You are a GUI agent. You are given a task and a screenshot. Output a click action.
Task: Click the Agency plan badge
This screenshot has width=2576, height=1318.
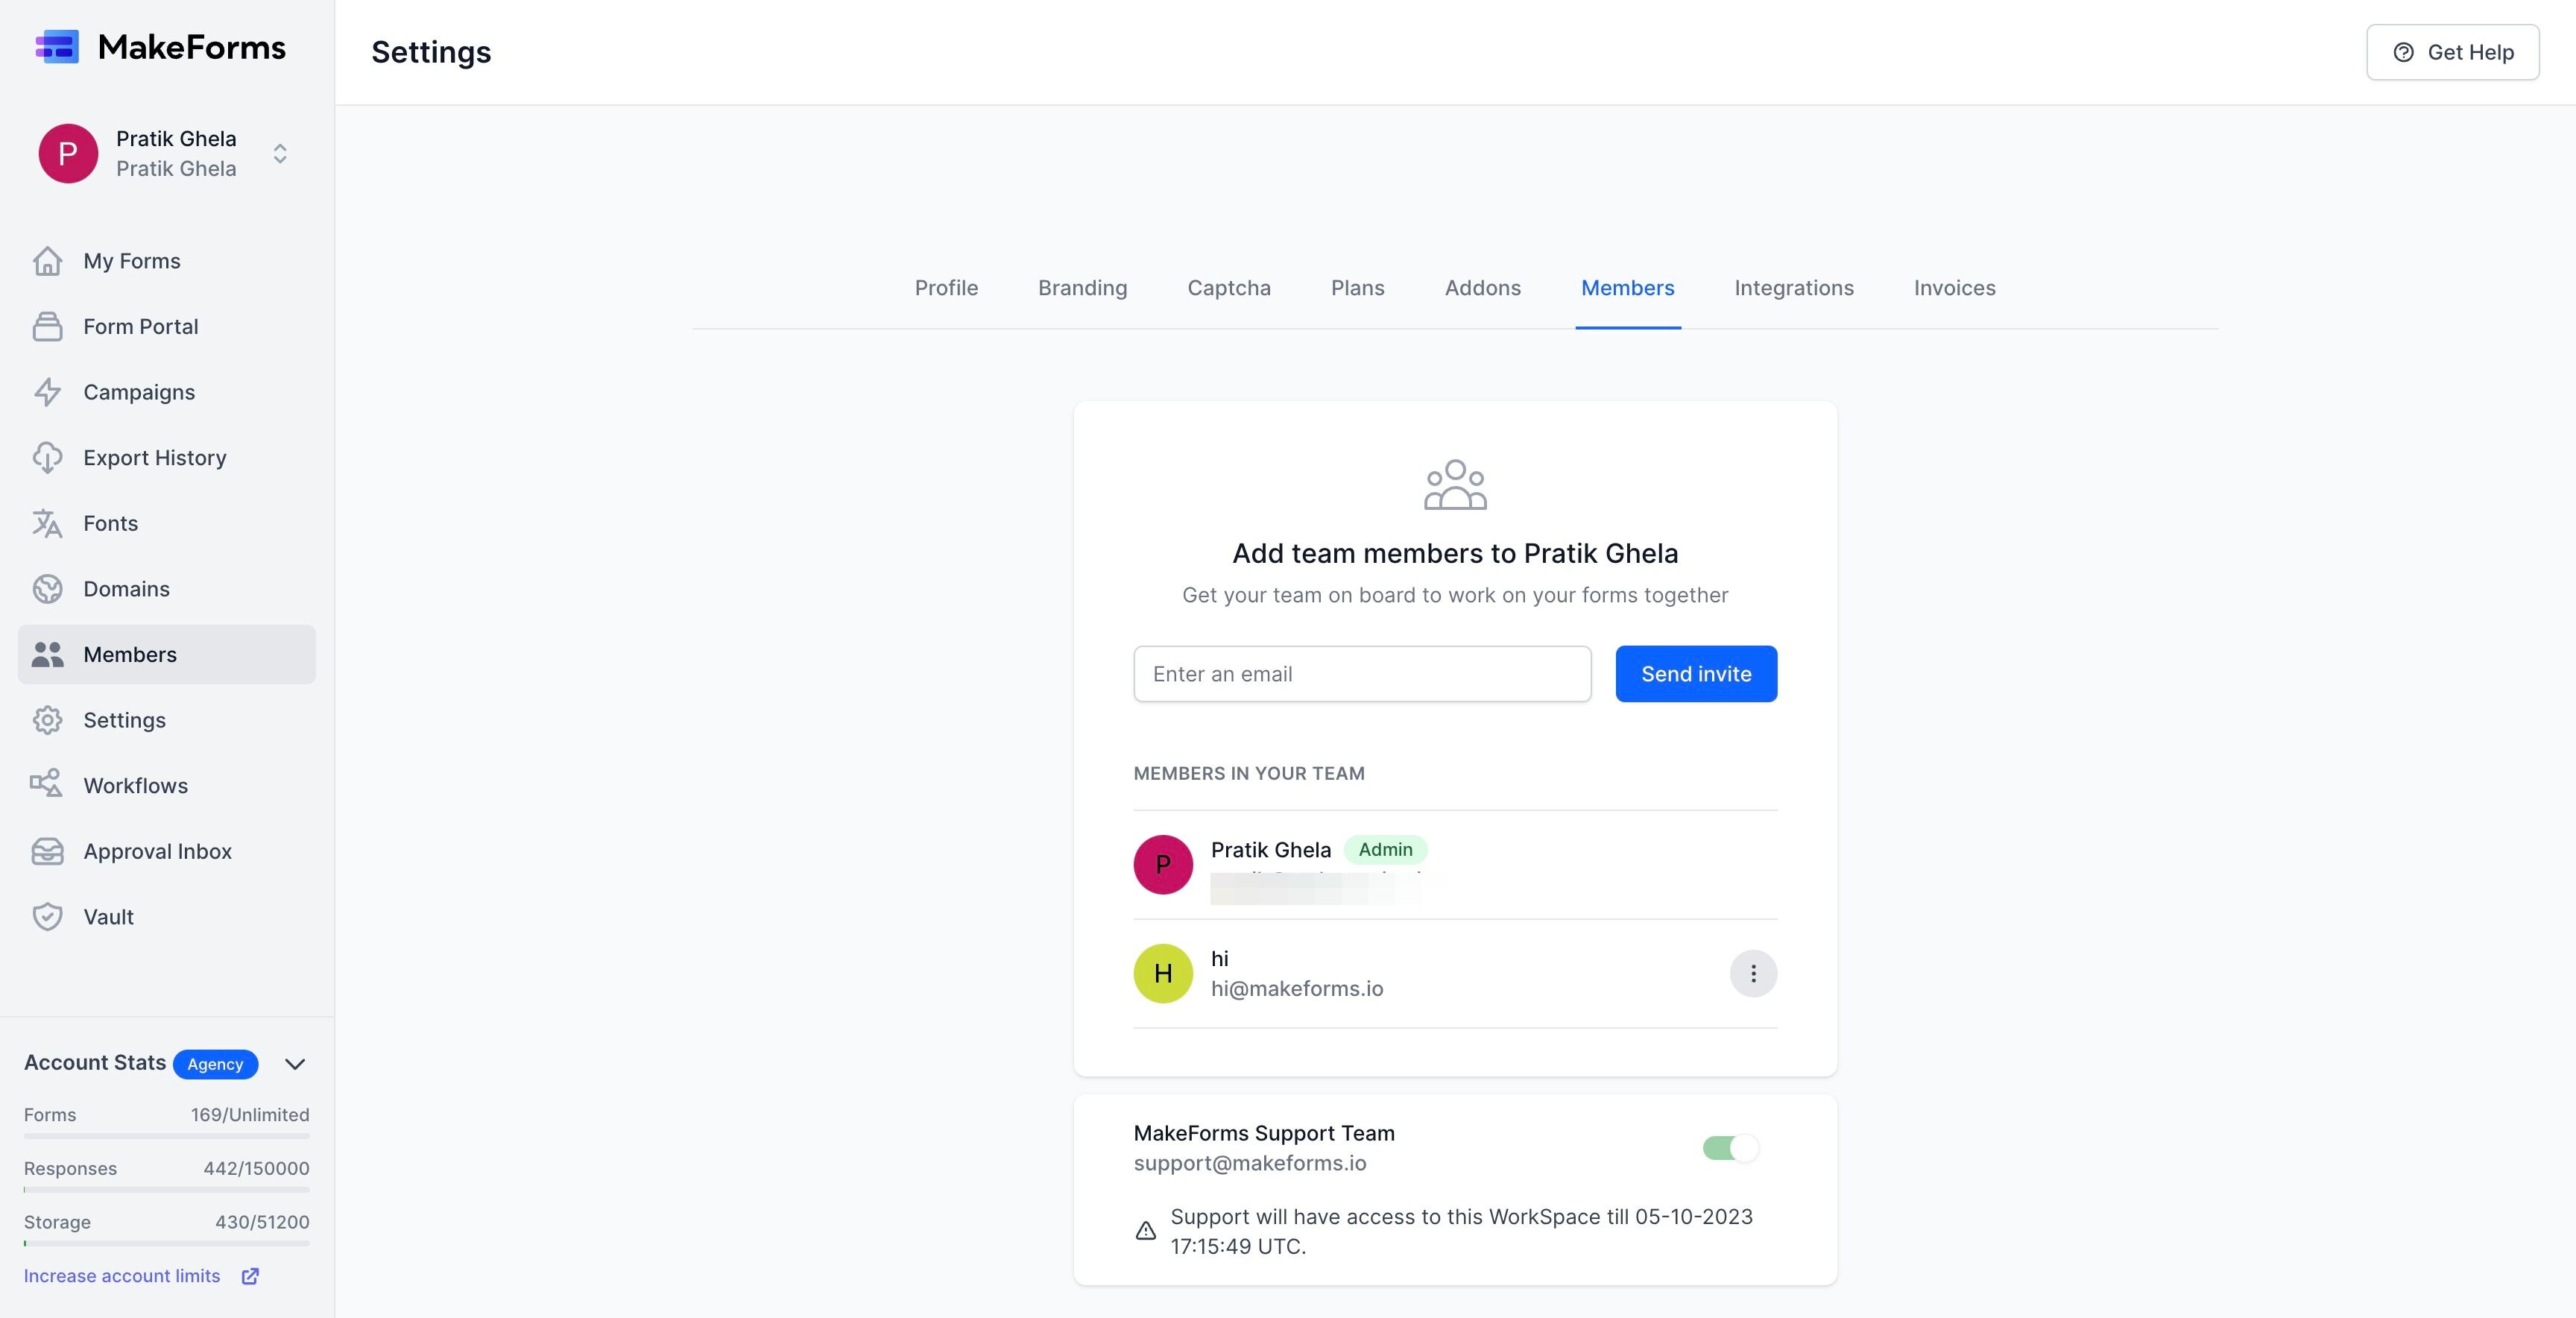(215, 1064)
